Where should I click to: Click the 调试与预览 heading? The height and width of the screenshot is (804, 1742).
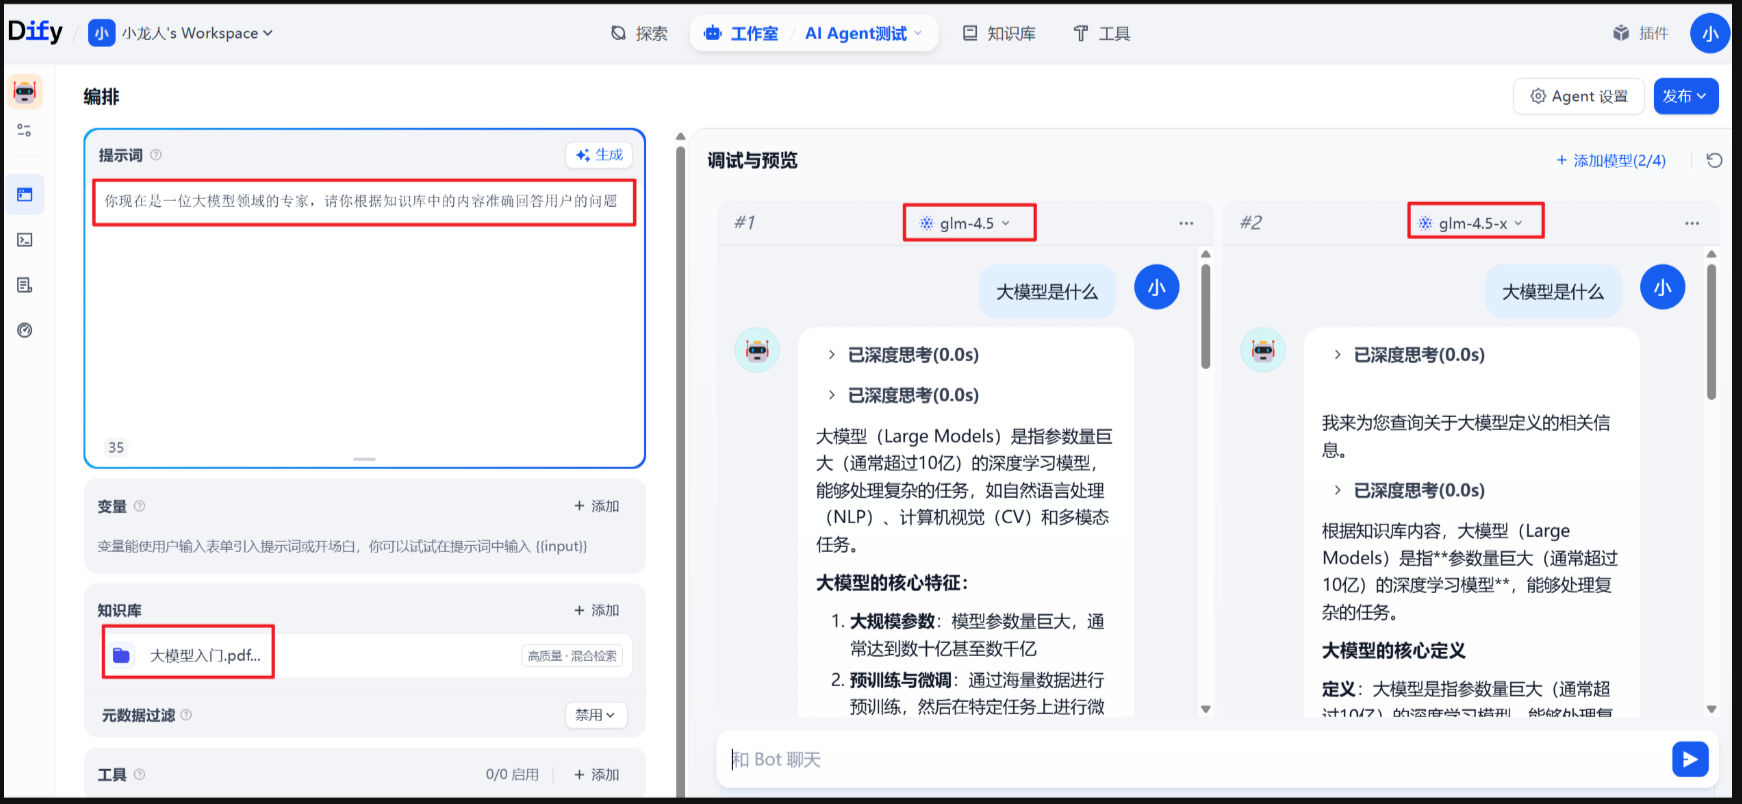752,160
